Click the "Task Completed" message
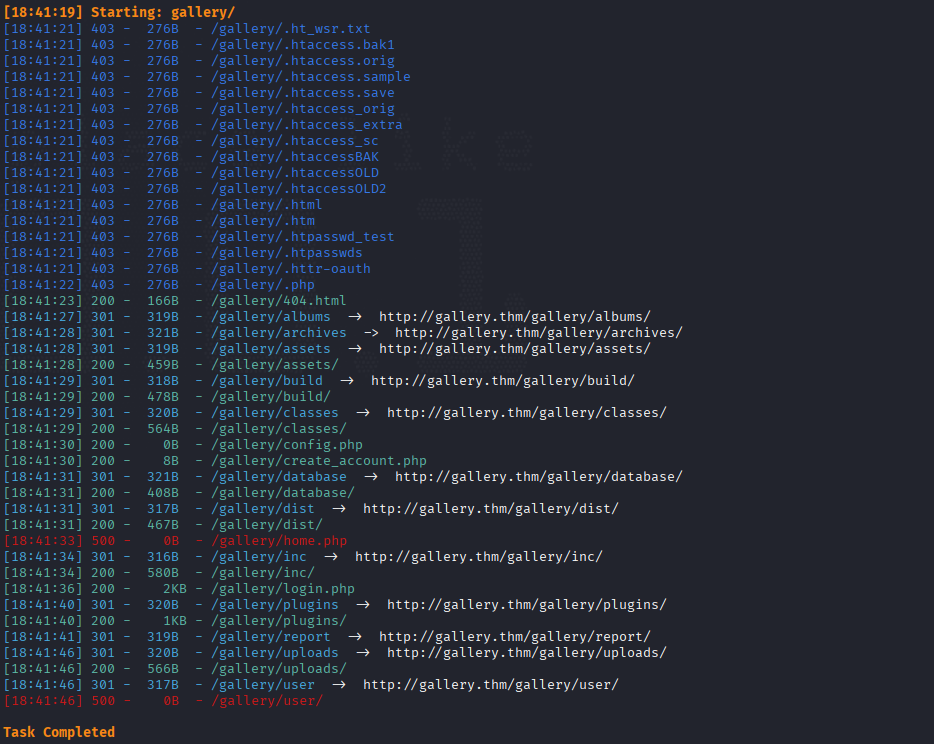 point(59,732)
